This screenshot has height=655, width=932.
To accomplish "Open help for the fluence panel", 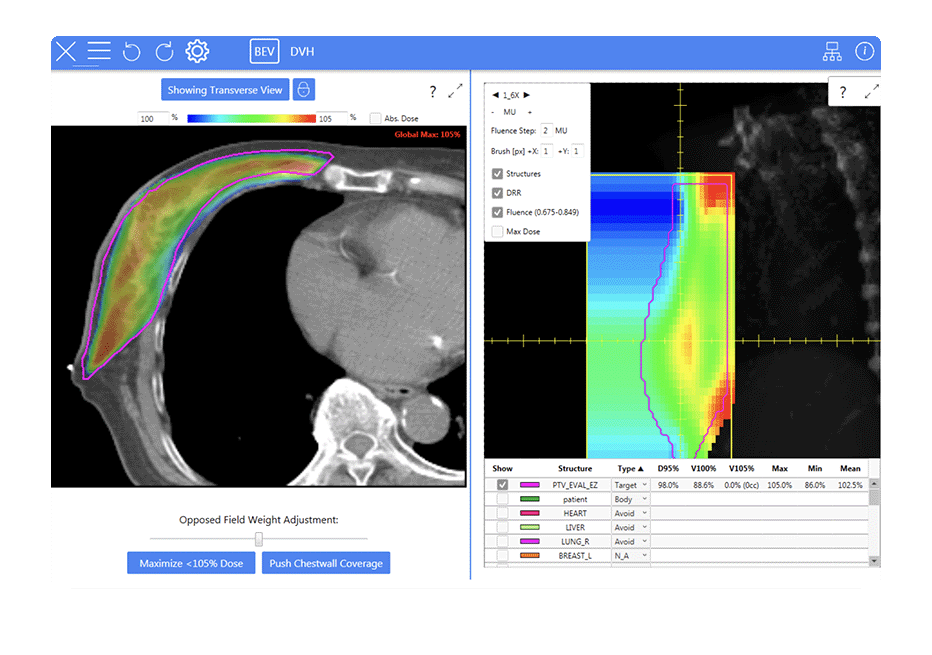I will tap(843, 92).
